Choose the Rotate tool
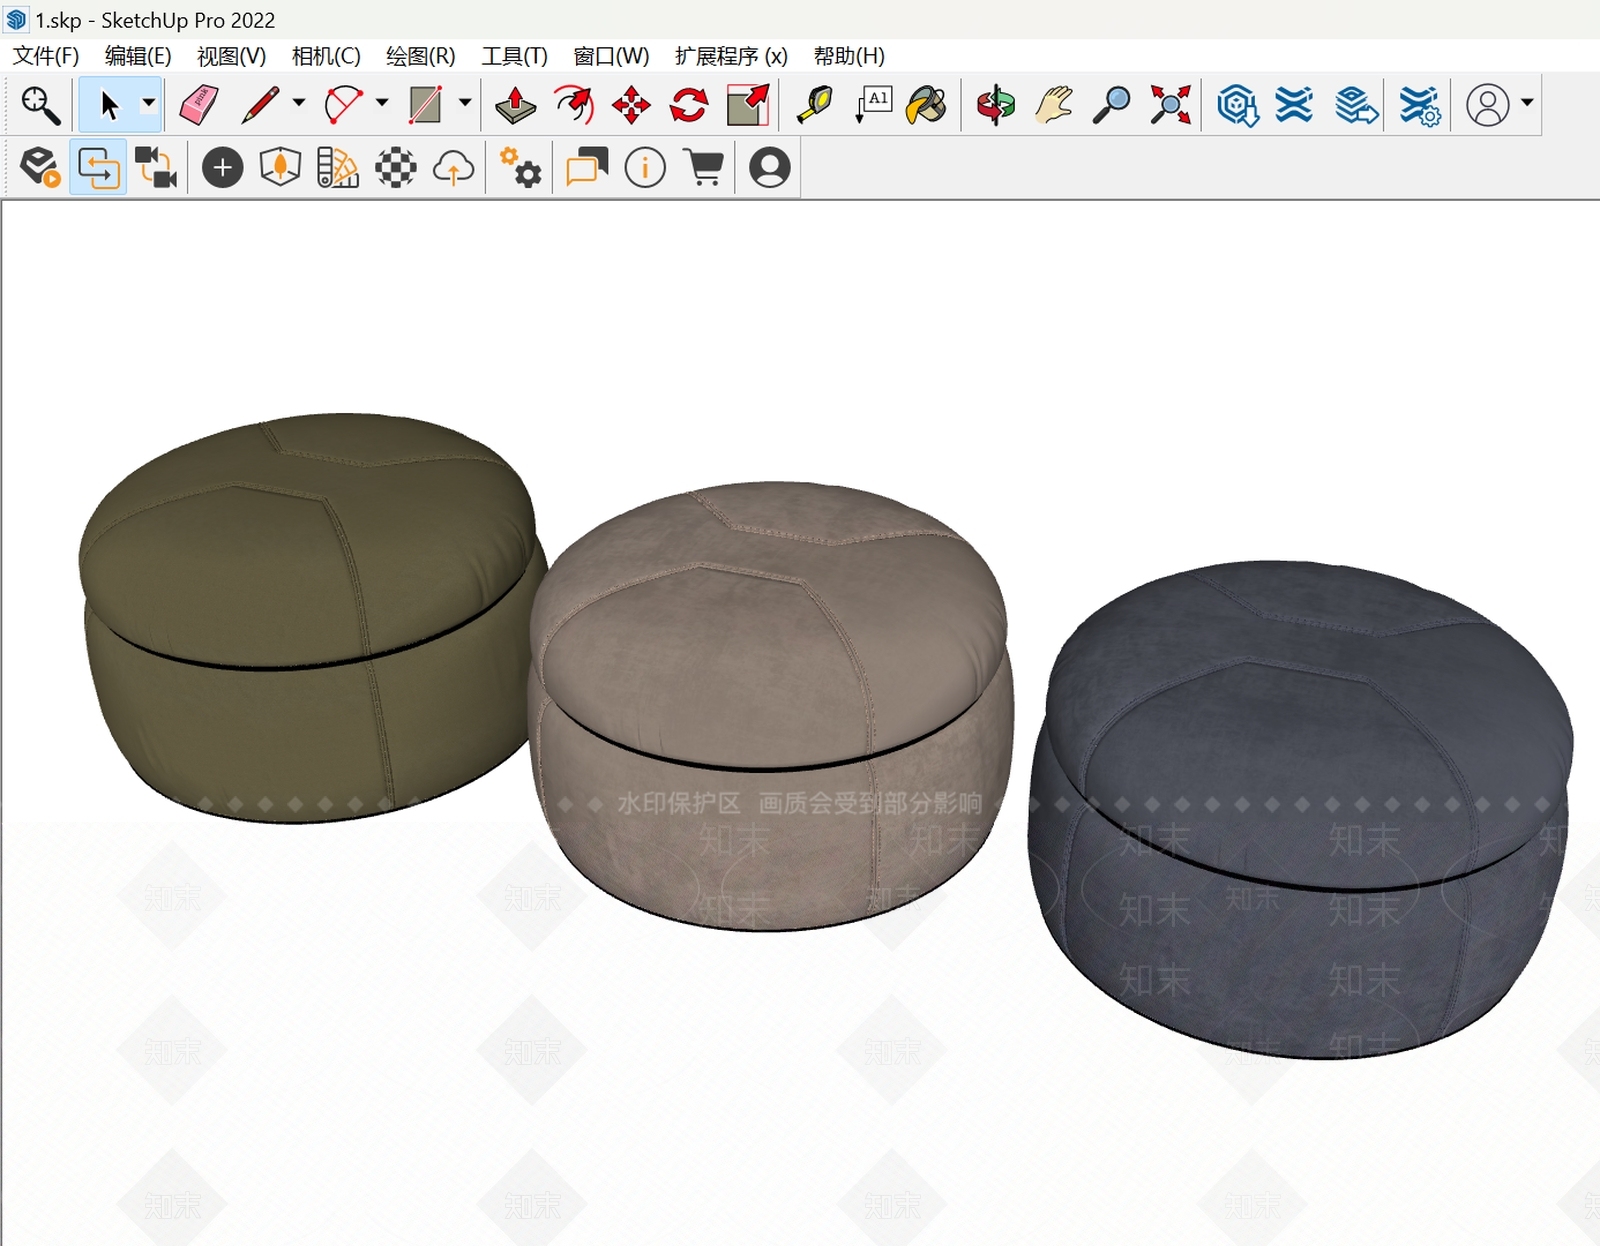The width and height of the screenshot is (1600, 1246). point(689,104)
